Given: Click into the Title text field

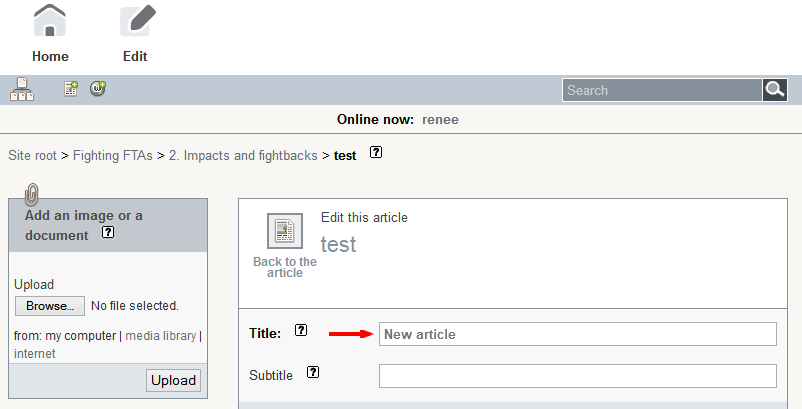Looking at the screenshot, I should coord(577,334).
